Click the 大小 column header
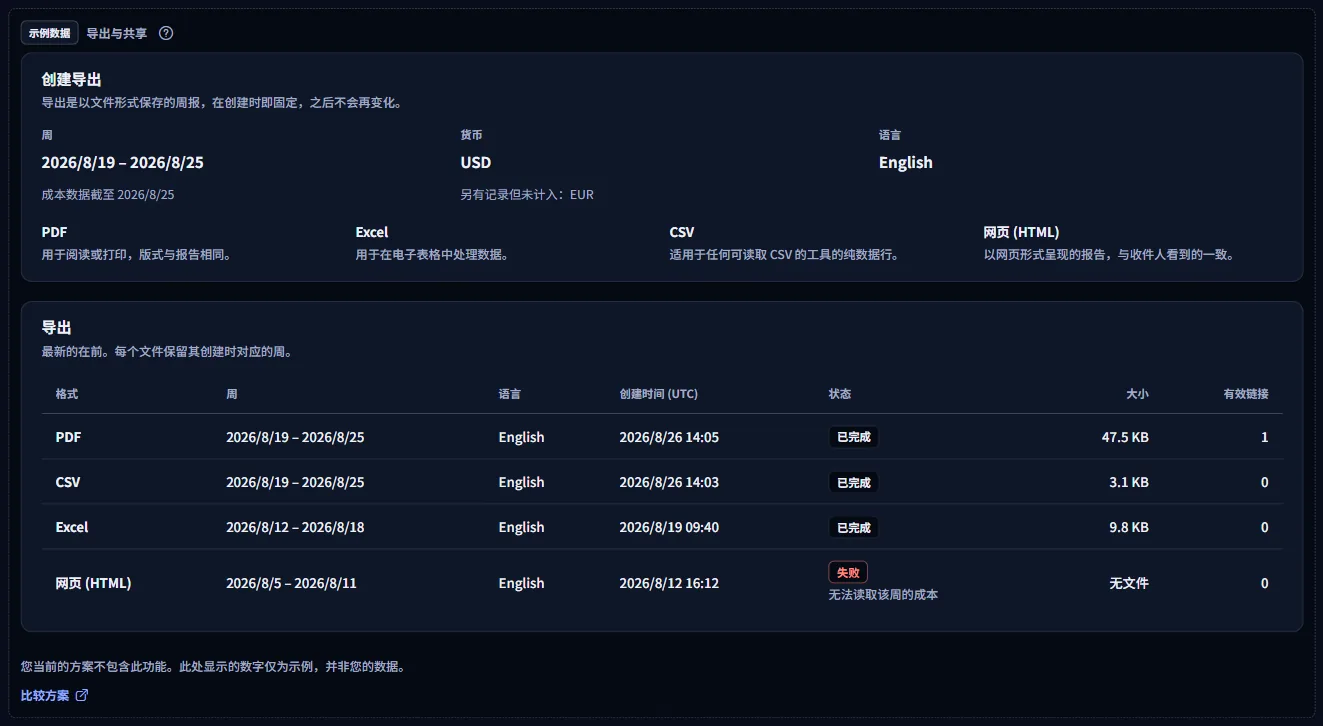Screen dimensions: 1323x726 tap(1137, 394)
